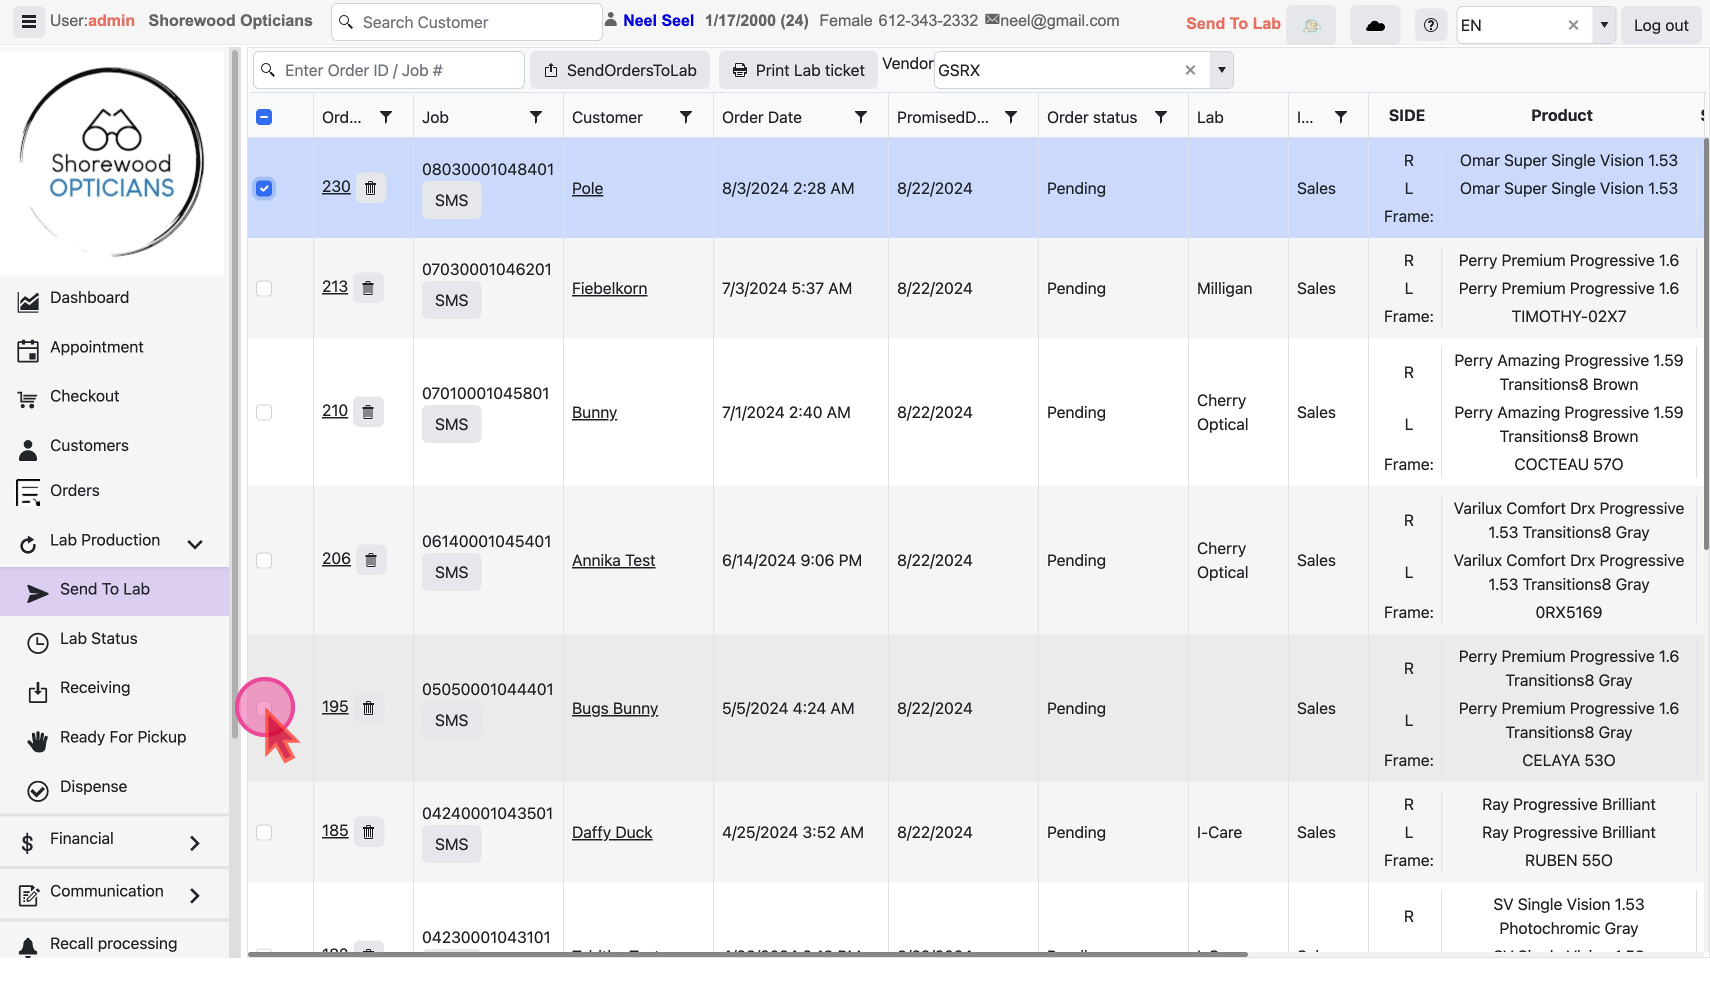Viewport: 1710px width, 981px height.
Task: Select the order 213 row checkbox
Action: [x=264, y=289]
